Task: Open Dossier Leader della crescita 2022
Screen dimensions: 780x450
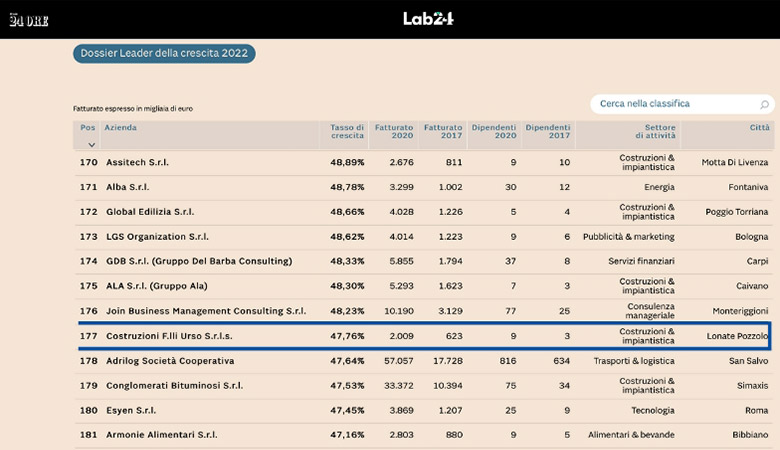Action: (x=164, y=54)
